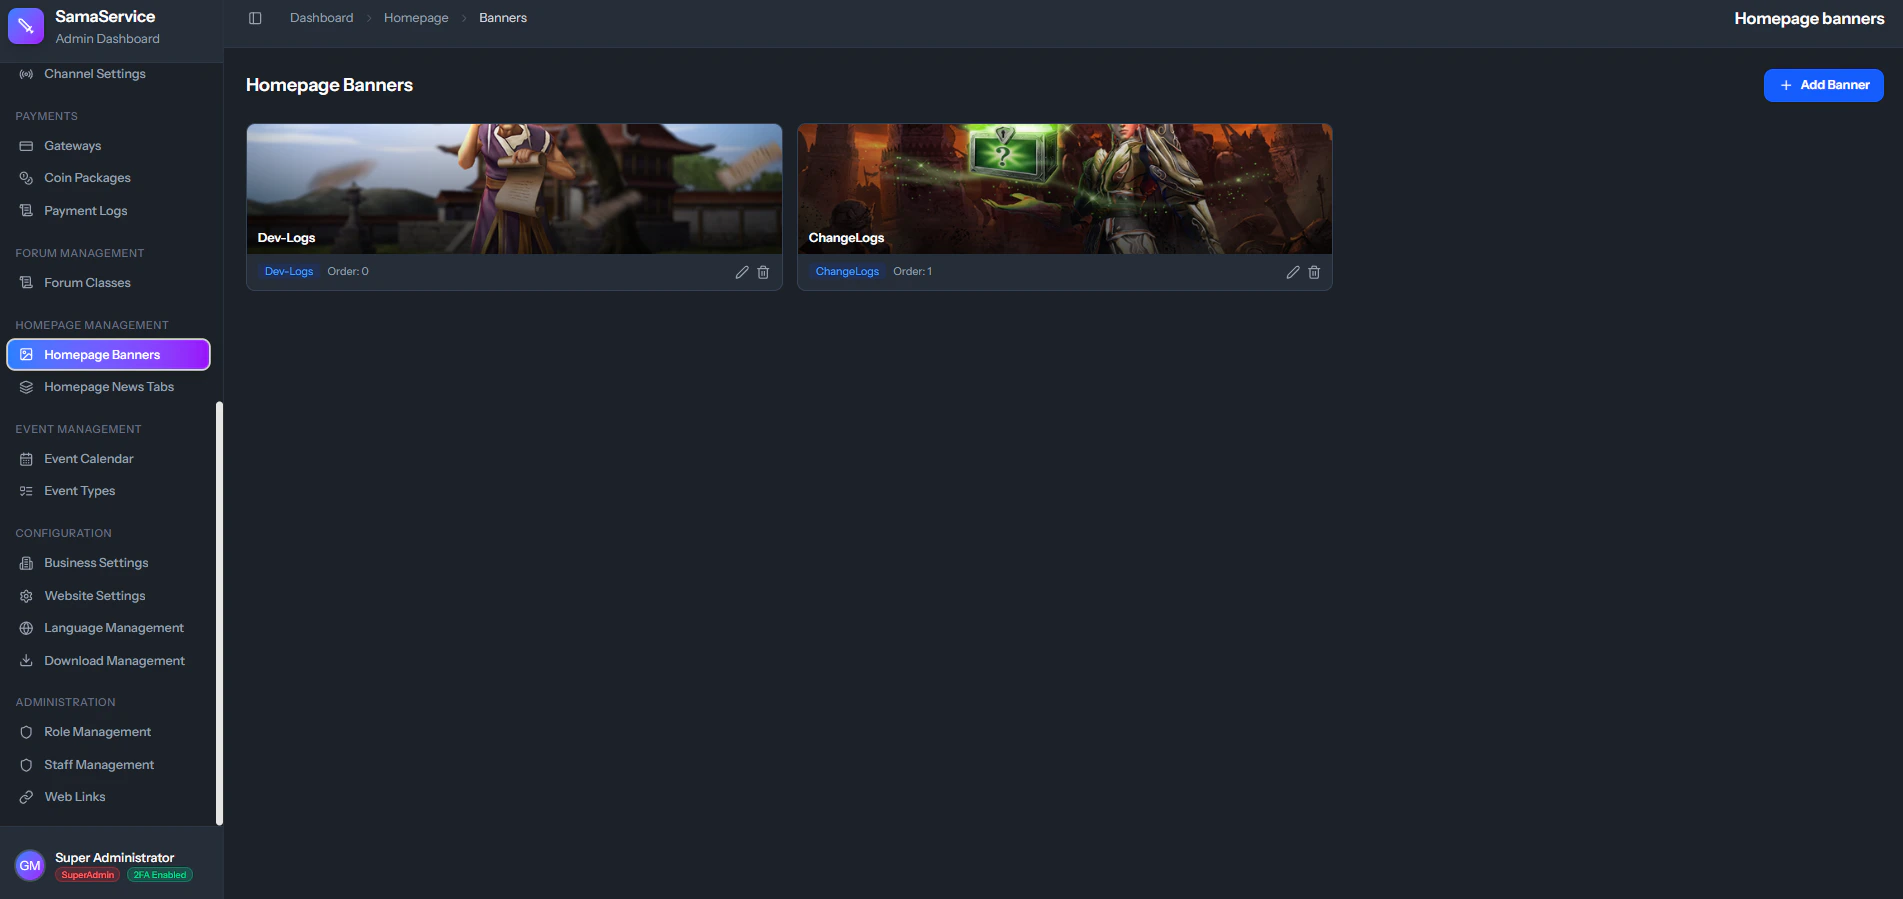Toggle the sidebar collapse icon
This screenshot has height=899, width=1903.
[255, 18]
